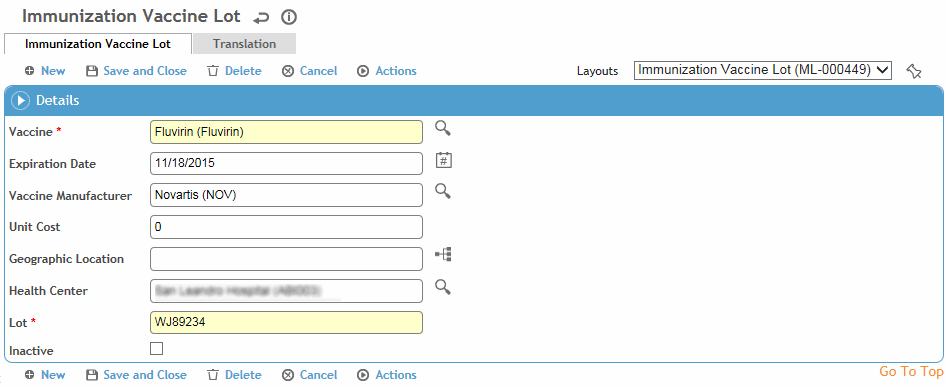Open the top Actions menu
947x387 pixels.
387,71
